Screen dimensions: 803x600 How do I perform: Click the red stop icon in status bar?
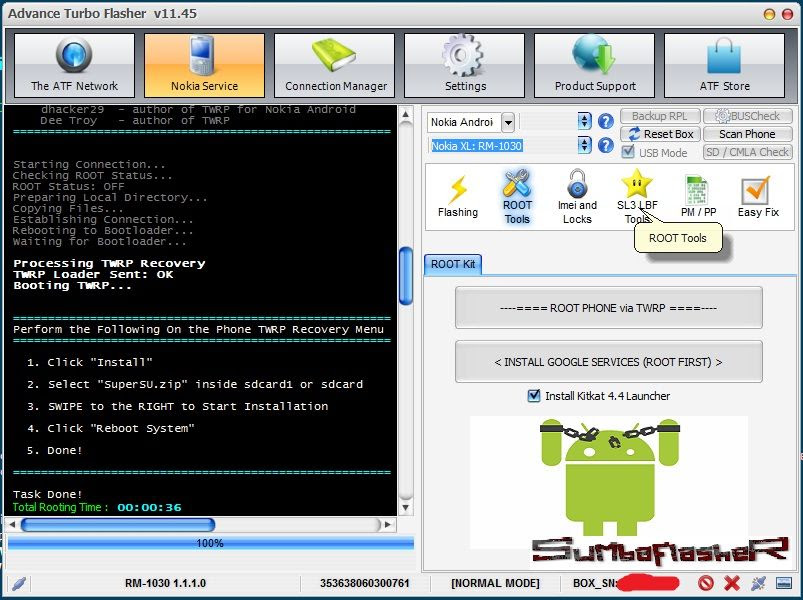click(x=706, y=583)
